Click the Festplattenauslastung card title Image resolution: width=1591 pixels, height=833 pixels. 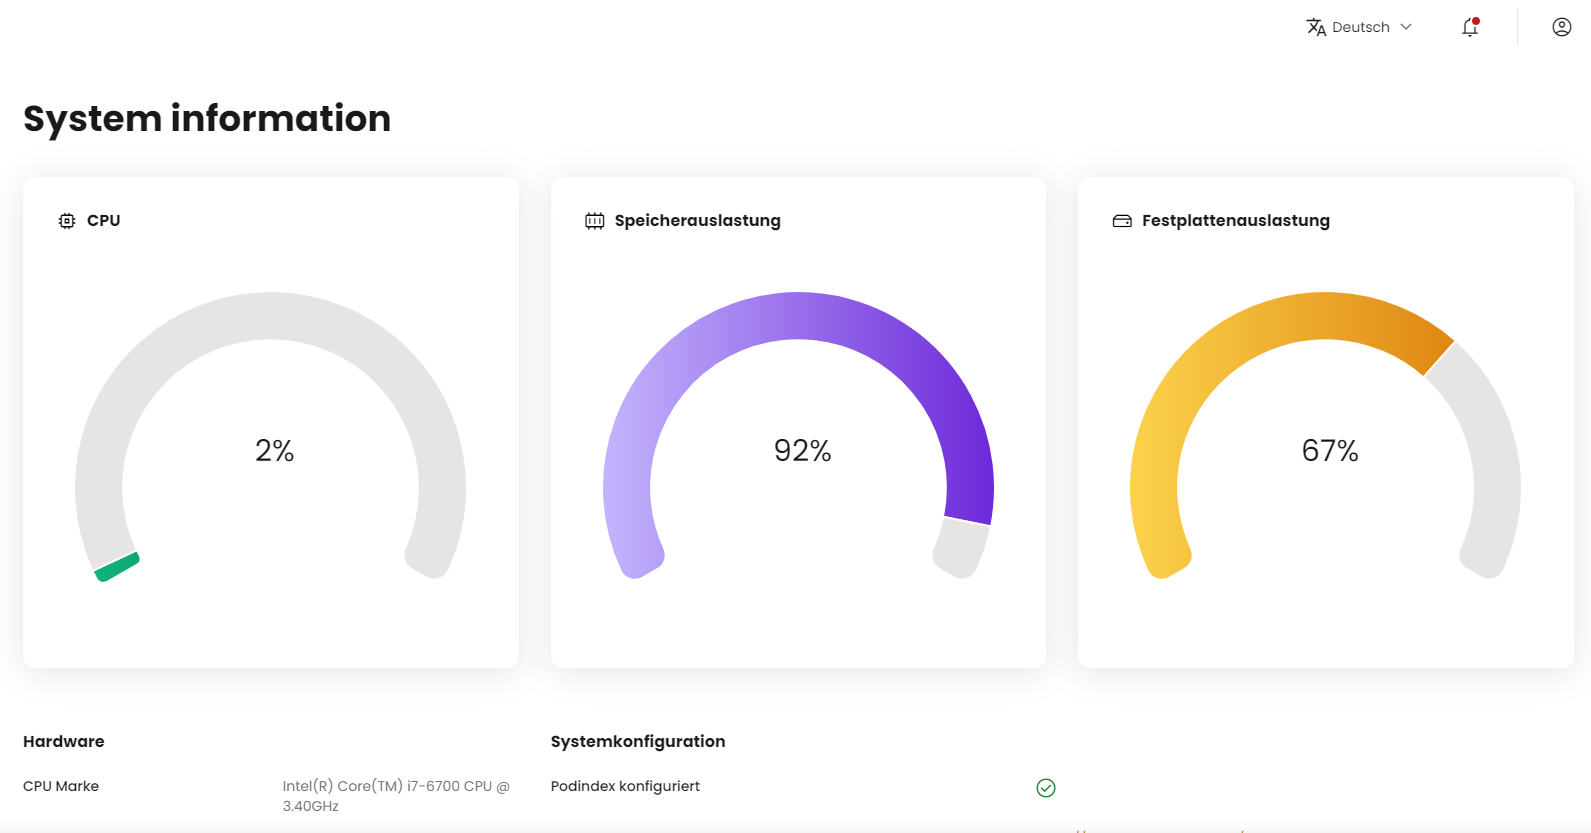coord(1235,221)
